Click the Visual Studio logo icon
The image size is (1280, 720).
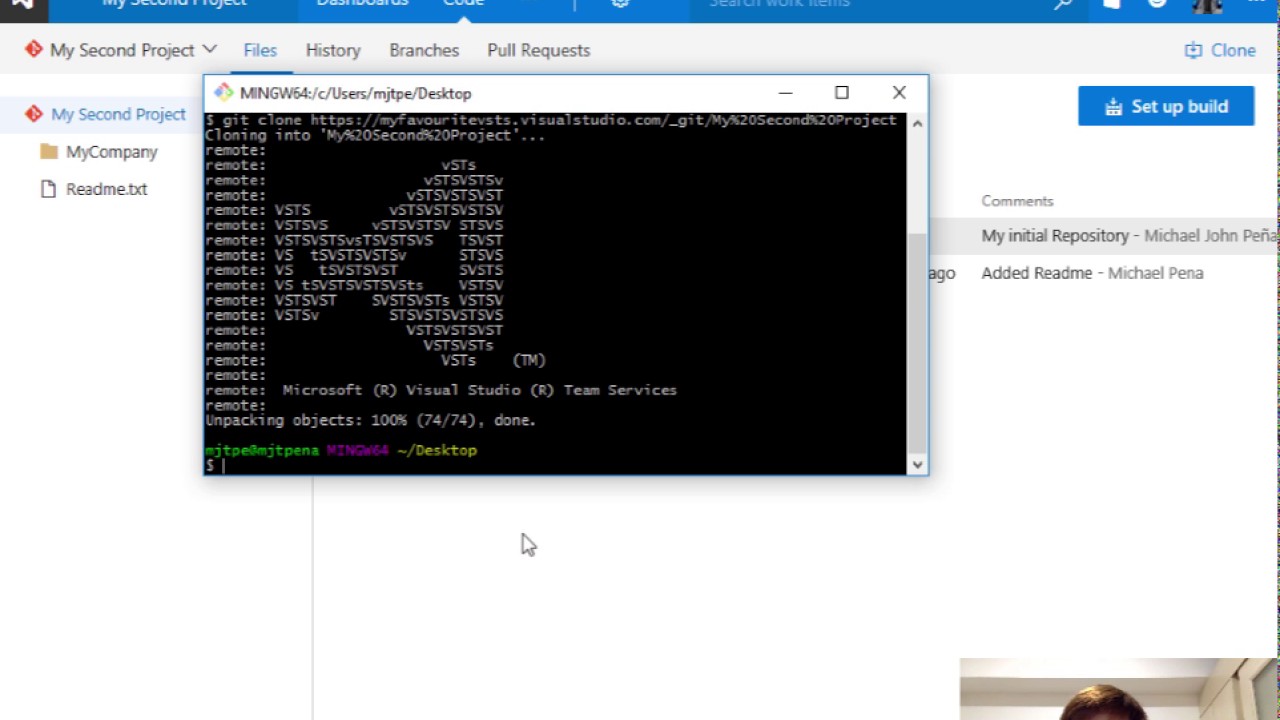(x=22, y=4)
